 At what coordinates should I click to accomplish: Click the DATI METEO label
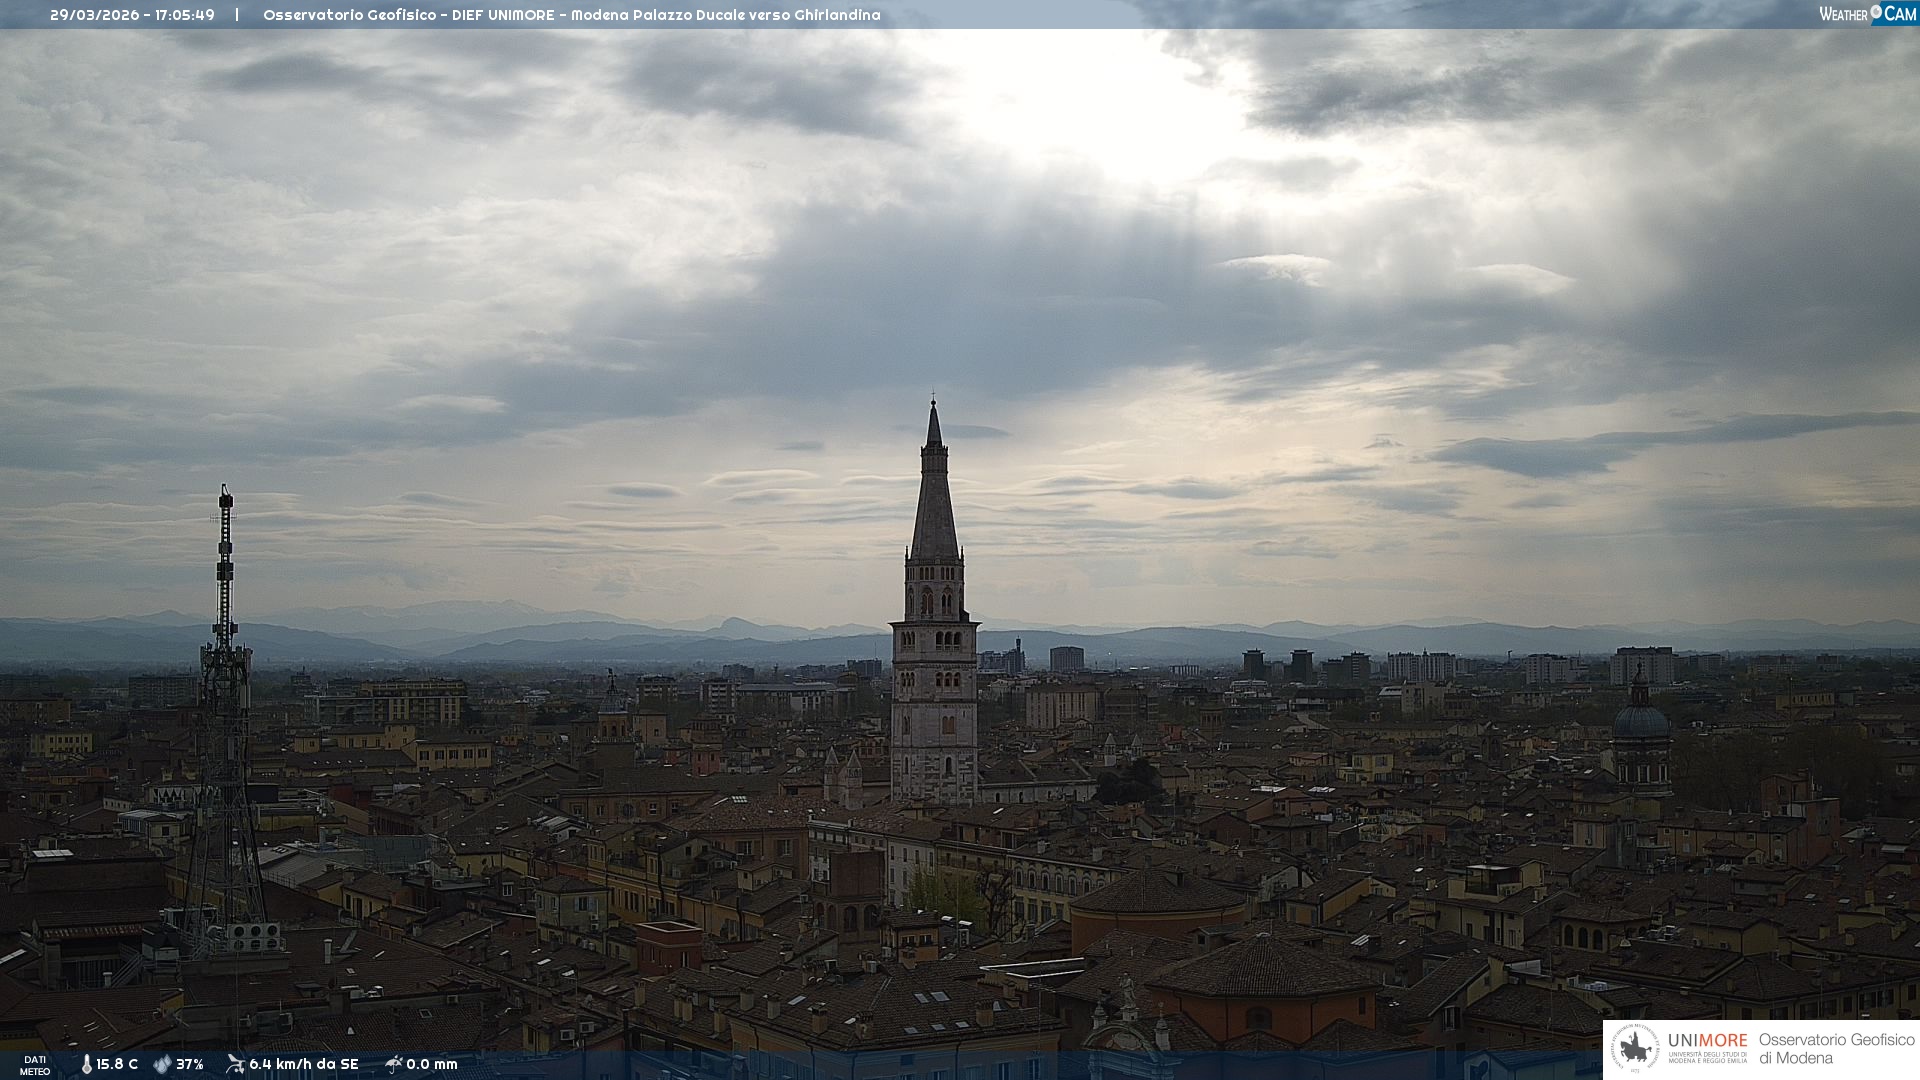point(35,1065)
